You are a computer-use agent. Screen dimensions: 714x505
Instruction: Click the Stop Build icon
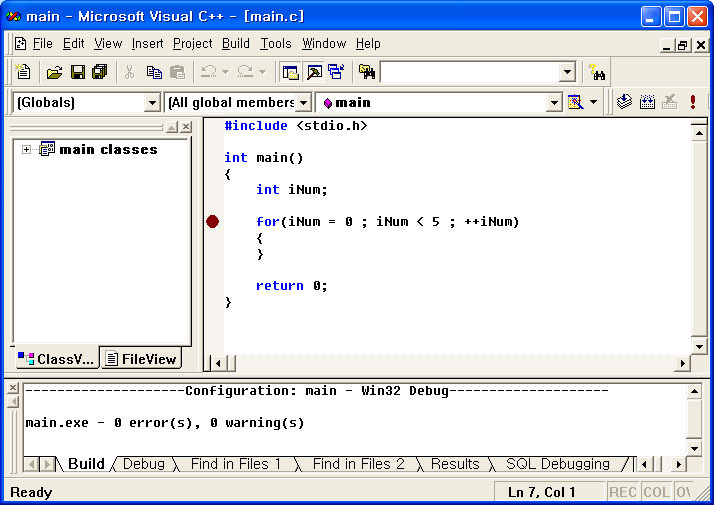click(x=669, y=102)
